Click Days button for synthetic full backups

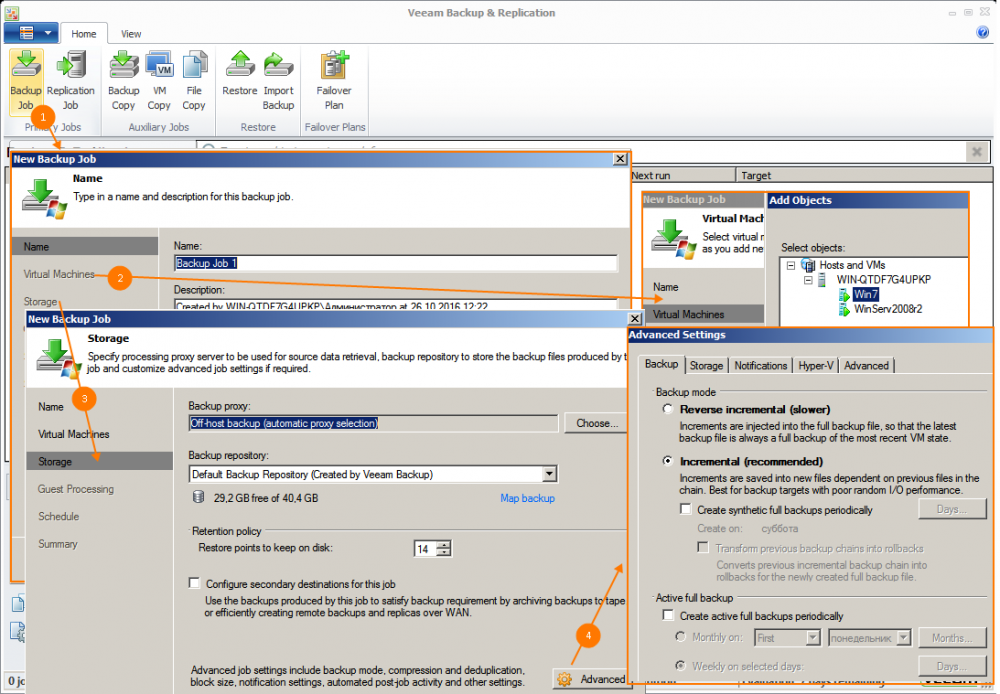coord(952,509)
